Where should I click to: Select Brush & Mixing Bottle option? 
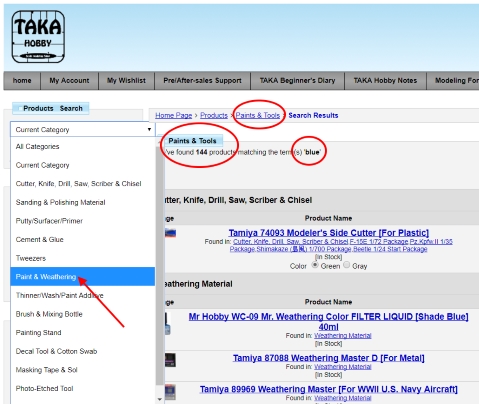(83, 314)
